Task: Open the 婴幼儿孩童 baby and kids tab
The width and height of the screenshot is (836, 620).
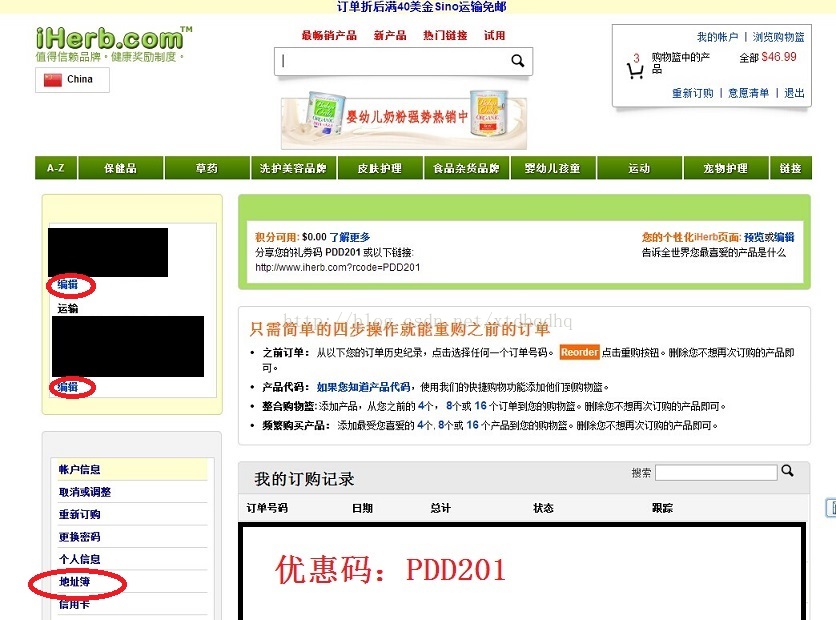Action: click(552, 168)
